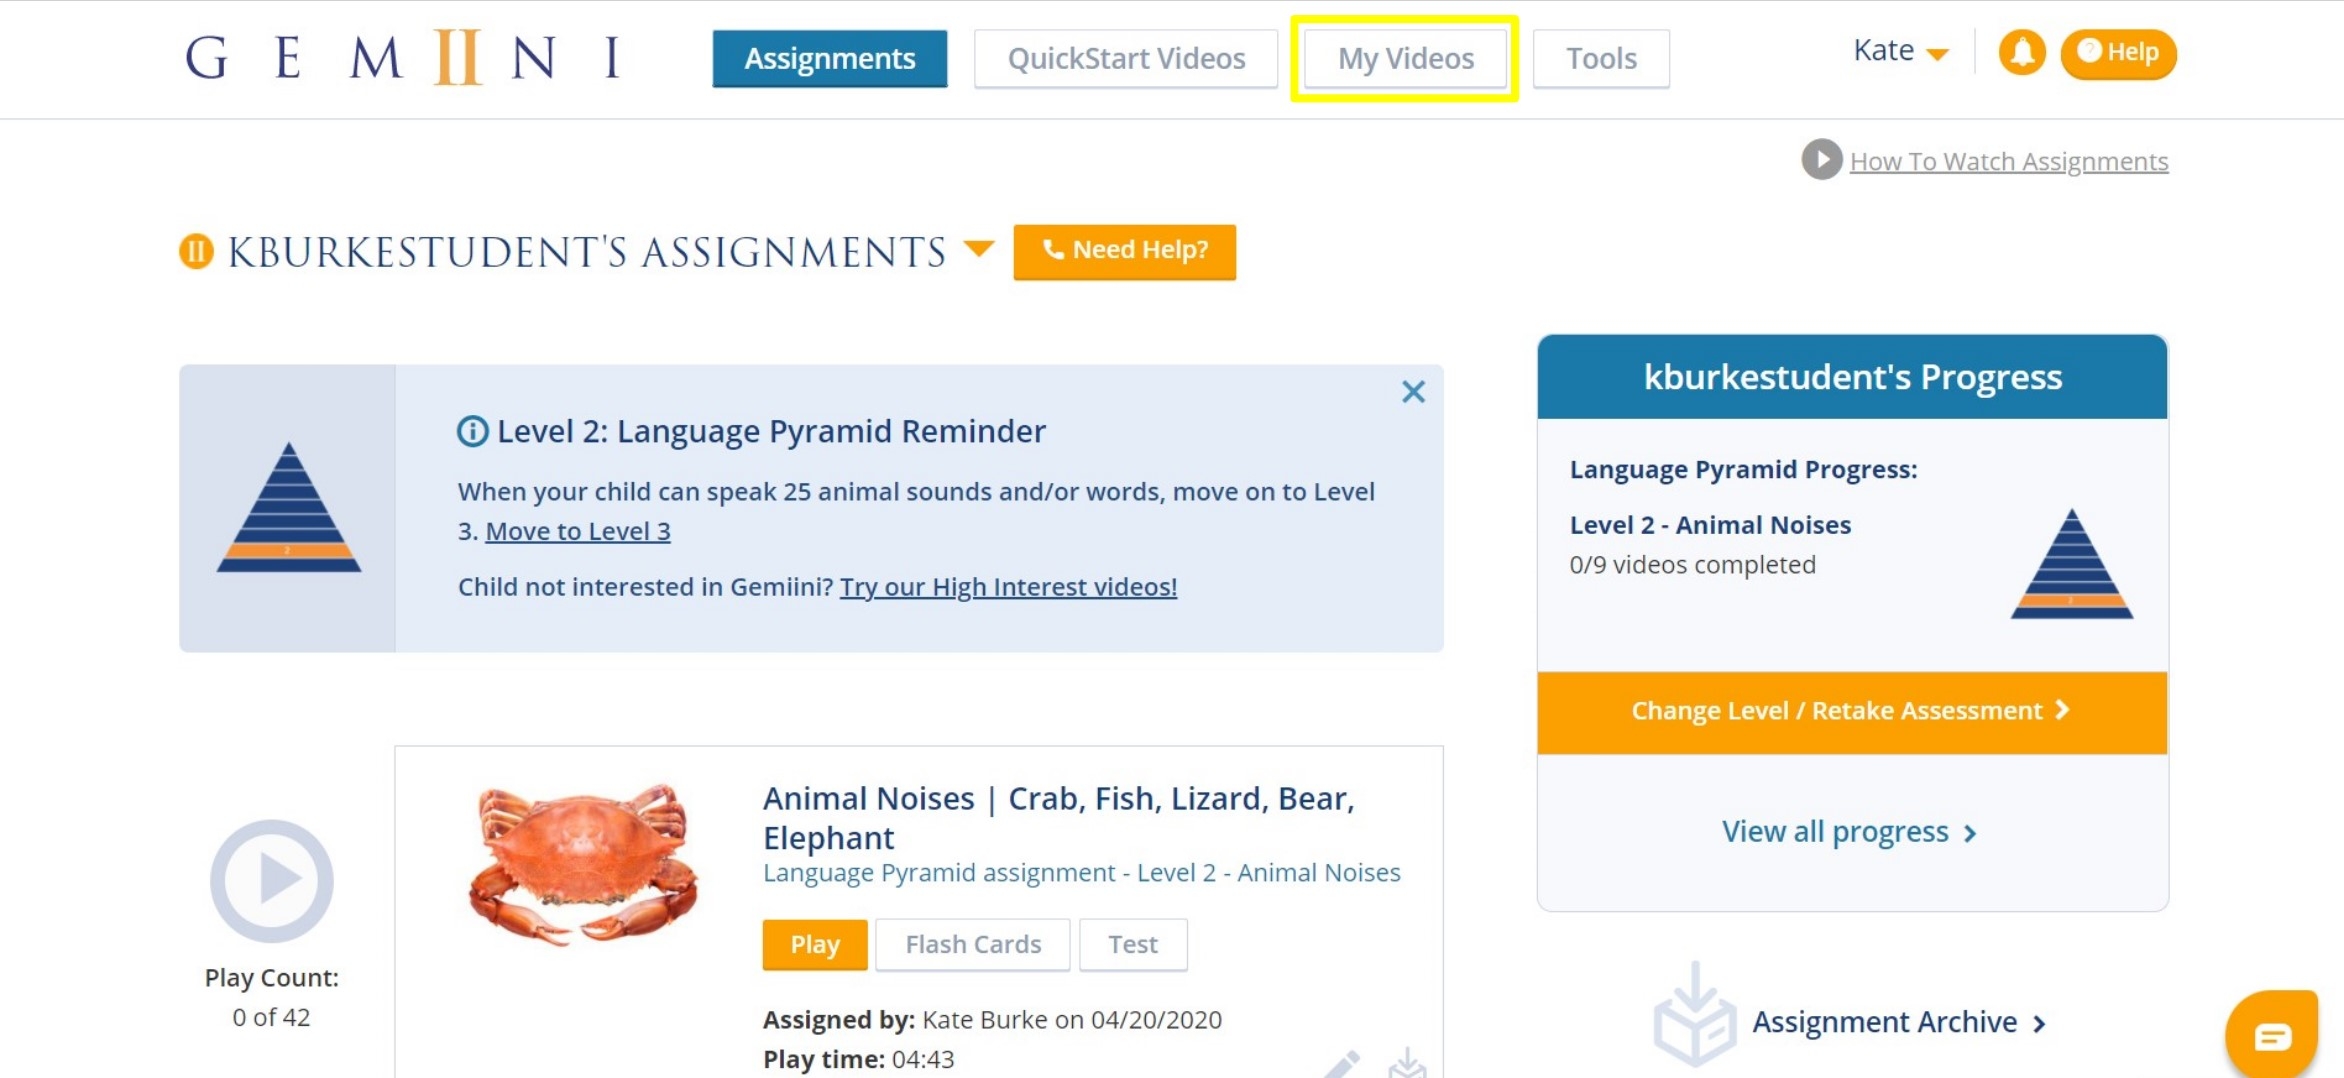Open Animal Noises Crab, Fish, Lizard title
Viewport: 2344px width, 1078px height.
pos(1058,817)
